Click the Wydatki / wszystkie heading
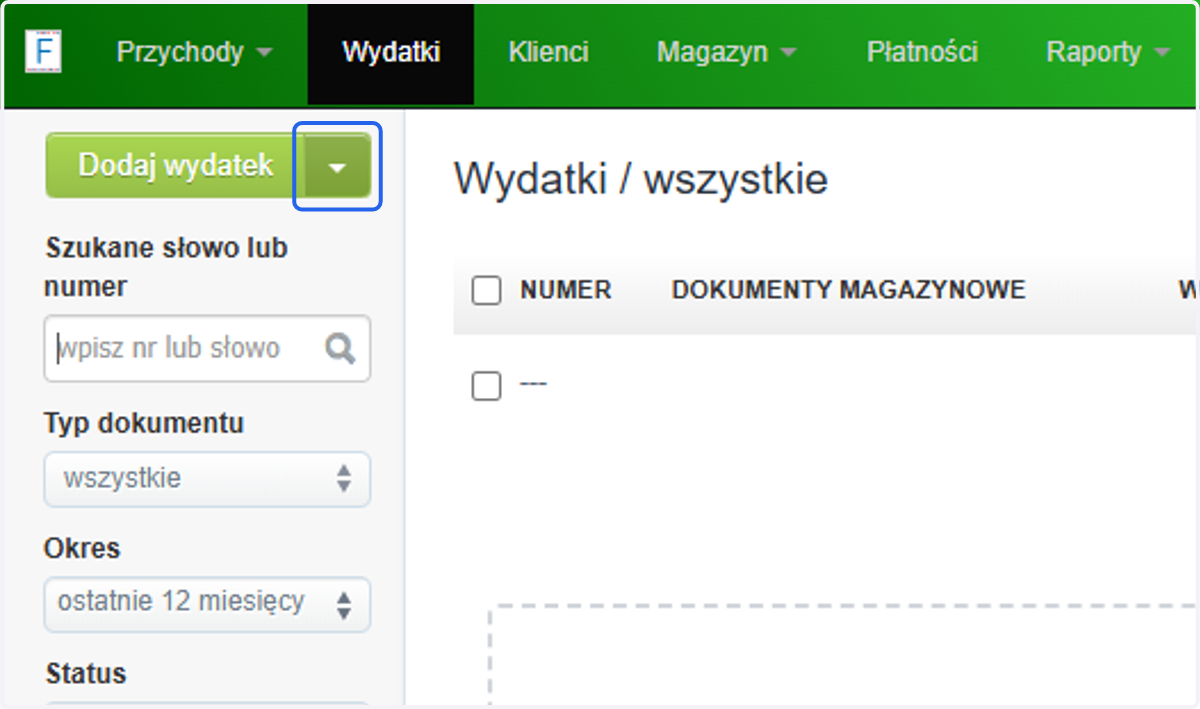 (641, 180)
